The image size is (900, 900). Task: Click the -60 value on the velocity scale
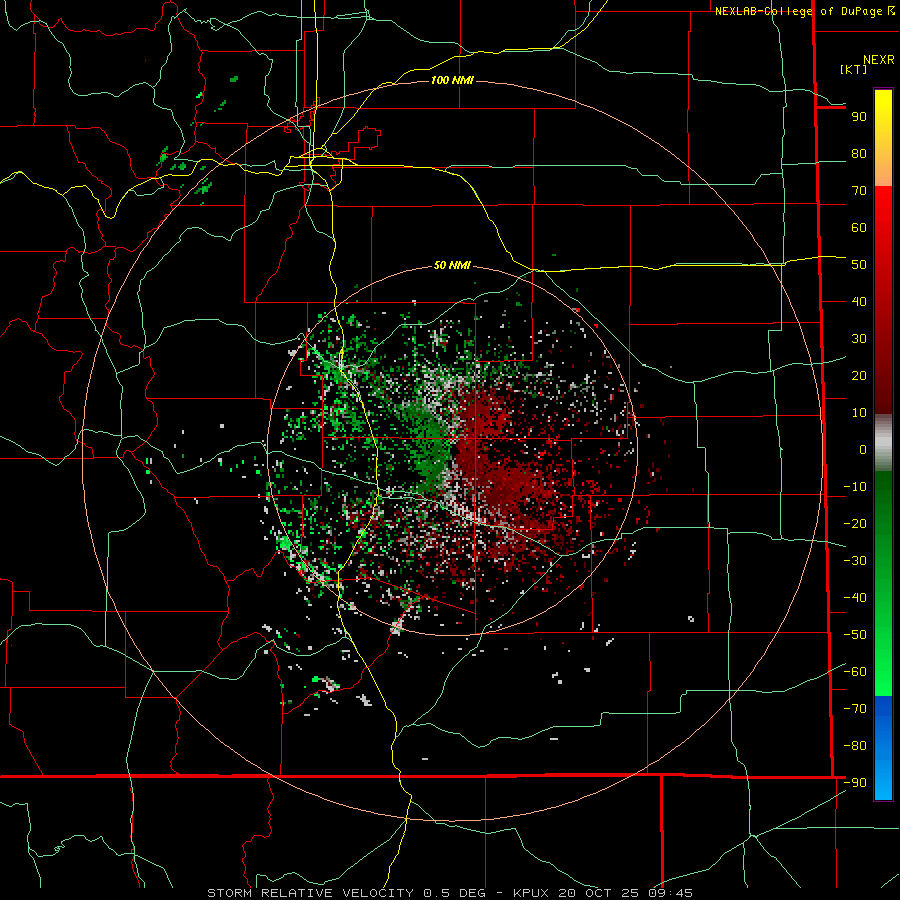pyautogui.click(x=855, y=672)
